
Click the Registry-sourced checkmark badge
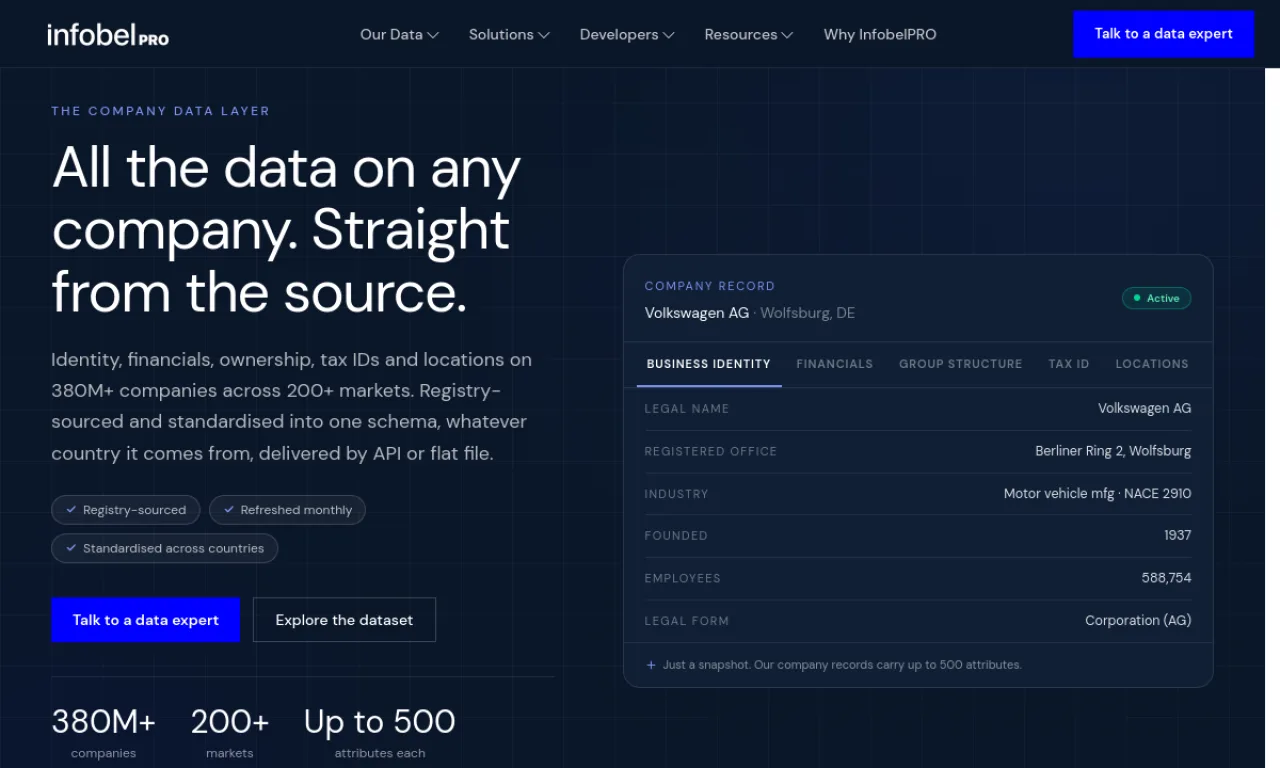(x=126, y=510)
